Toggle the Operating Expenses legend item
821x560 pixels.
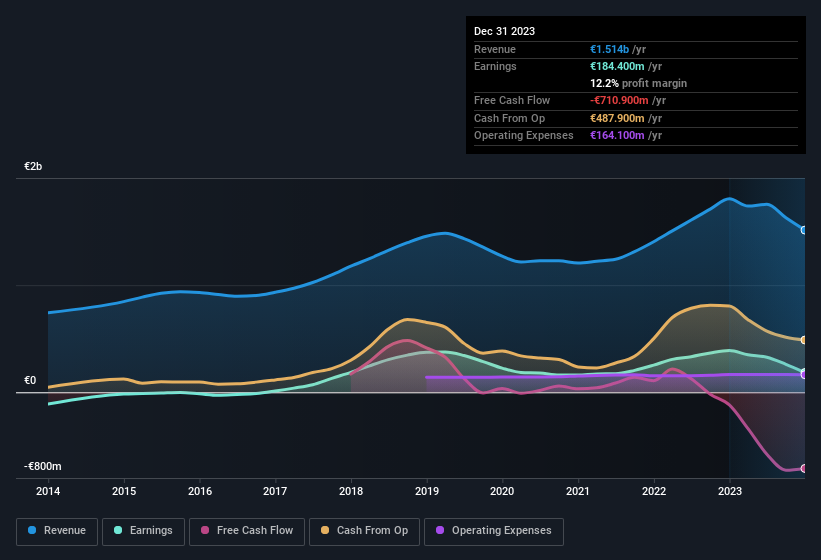click(x=494, y=531)
